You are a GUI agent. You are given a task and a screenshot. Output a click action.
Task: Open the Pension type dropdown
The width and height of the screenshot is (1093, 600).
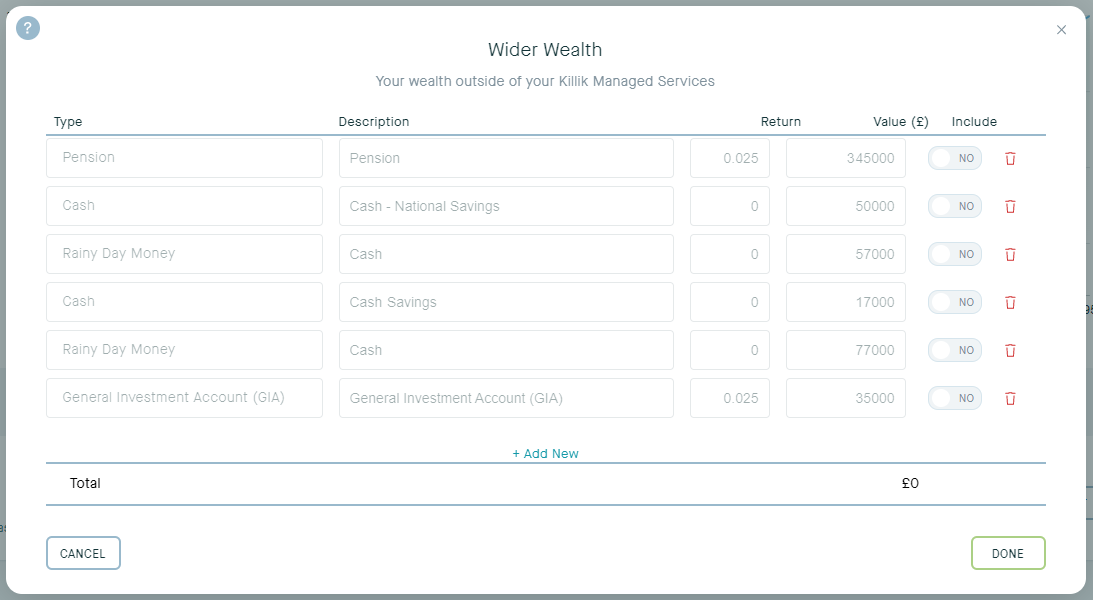[184, 158]
